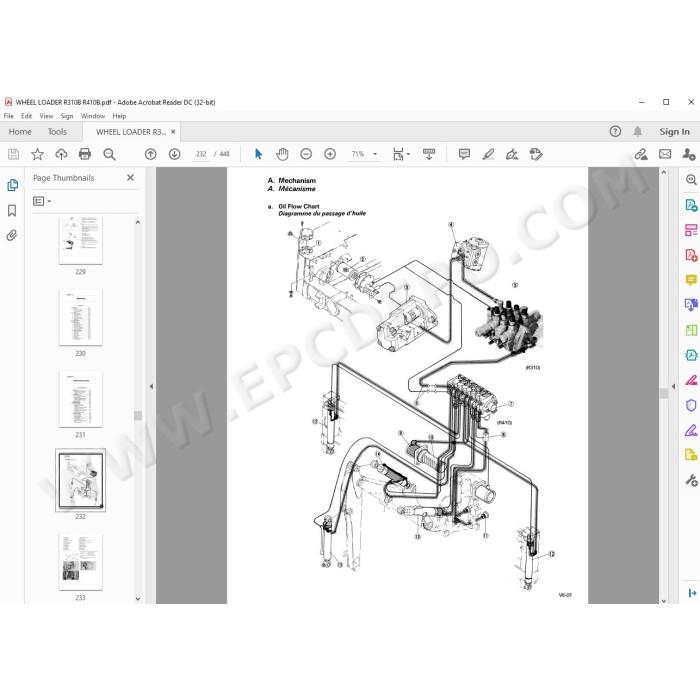Viewport: 700px width, 700px height.
Task: Open the notifications bell icon
Action: tap(638, 131)
